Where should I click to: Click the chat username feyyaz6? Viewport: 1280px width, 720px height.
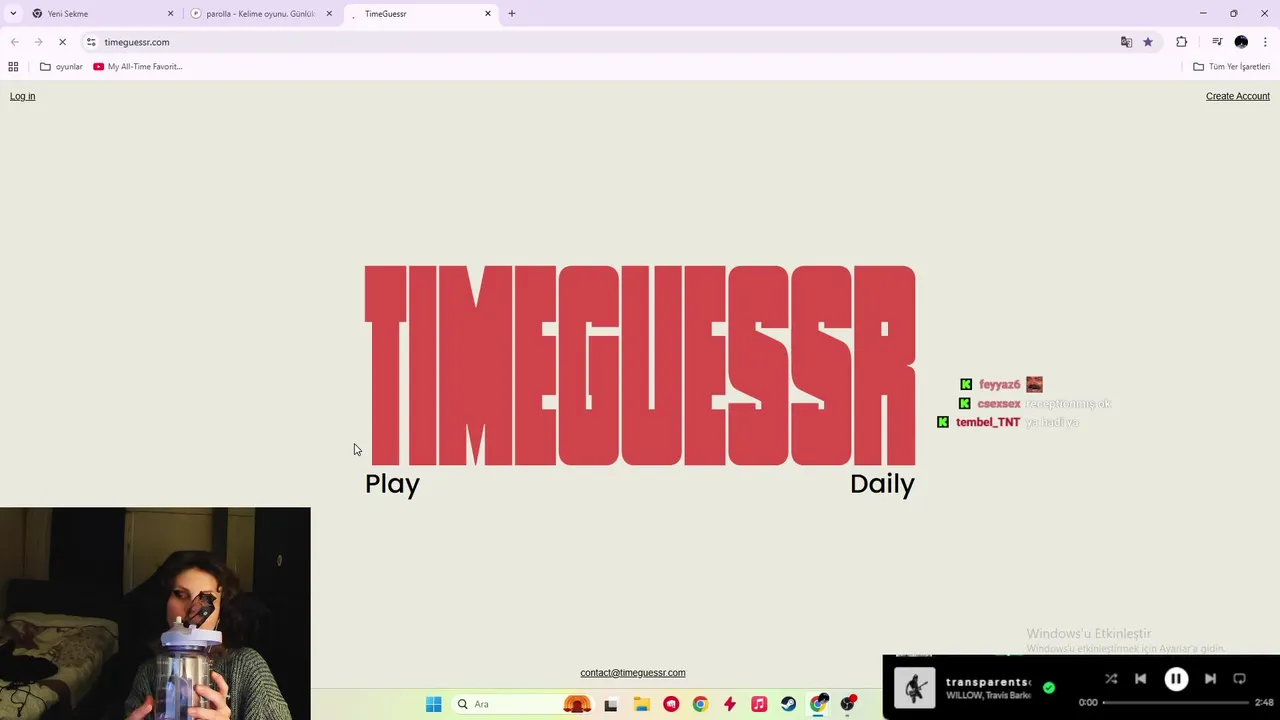[999, 385]
